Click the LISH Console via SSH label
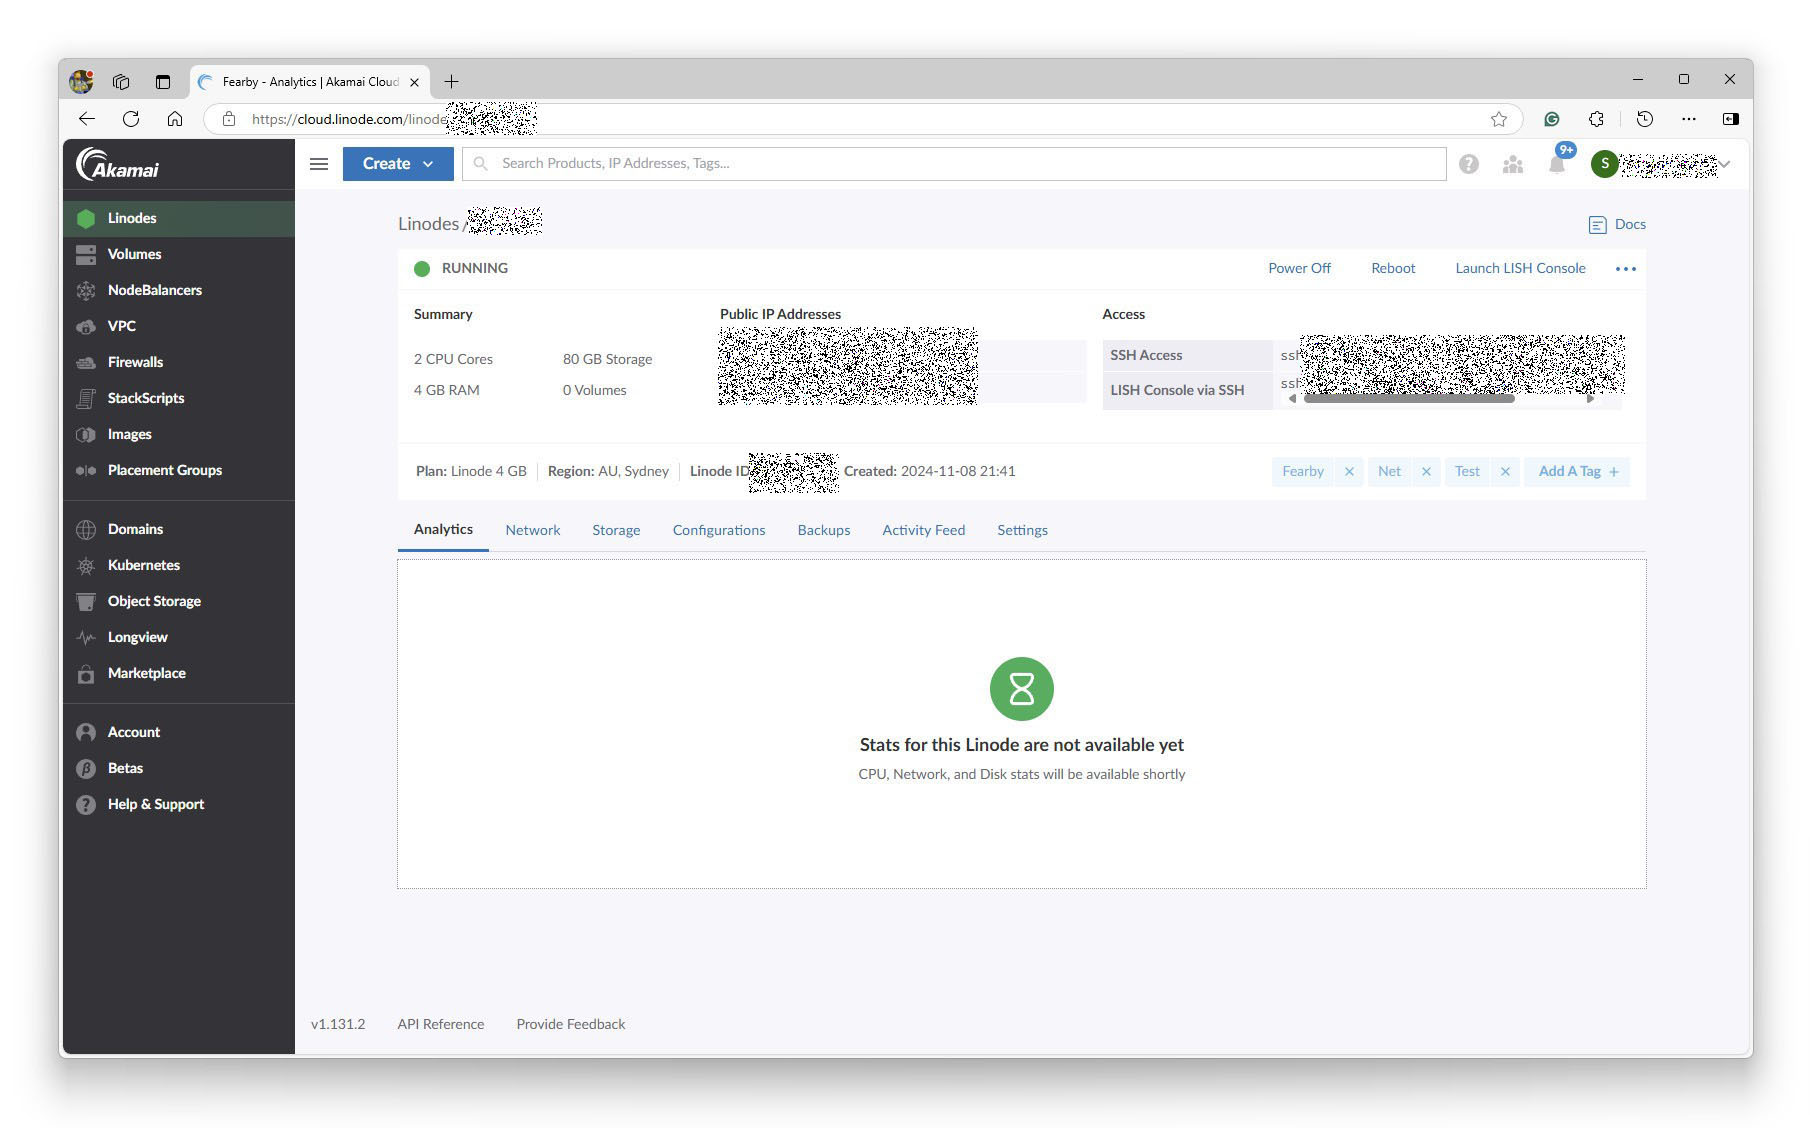 [1177, 391]
